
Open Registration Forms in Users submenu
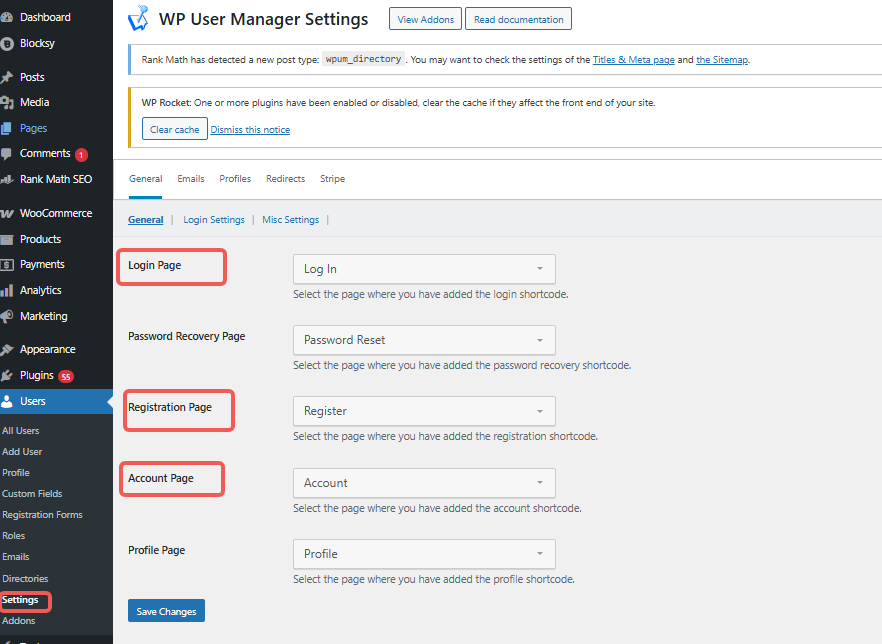click(x=42, y=515)
